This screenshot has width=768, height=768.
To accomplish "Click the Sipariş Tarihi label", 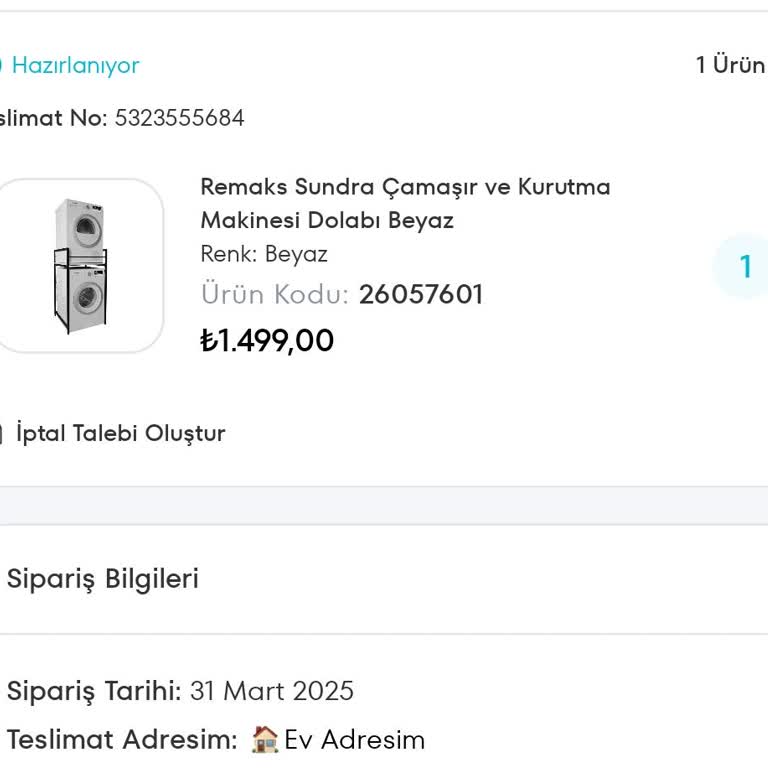I will [94, 691].
